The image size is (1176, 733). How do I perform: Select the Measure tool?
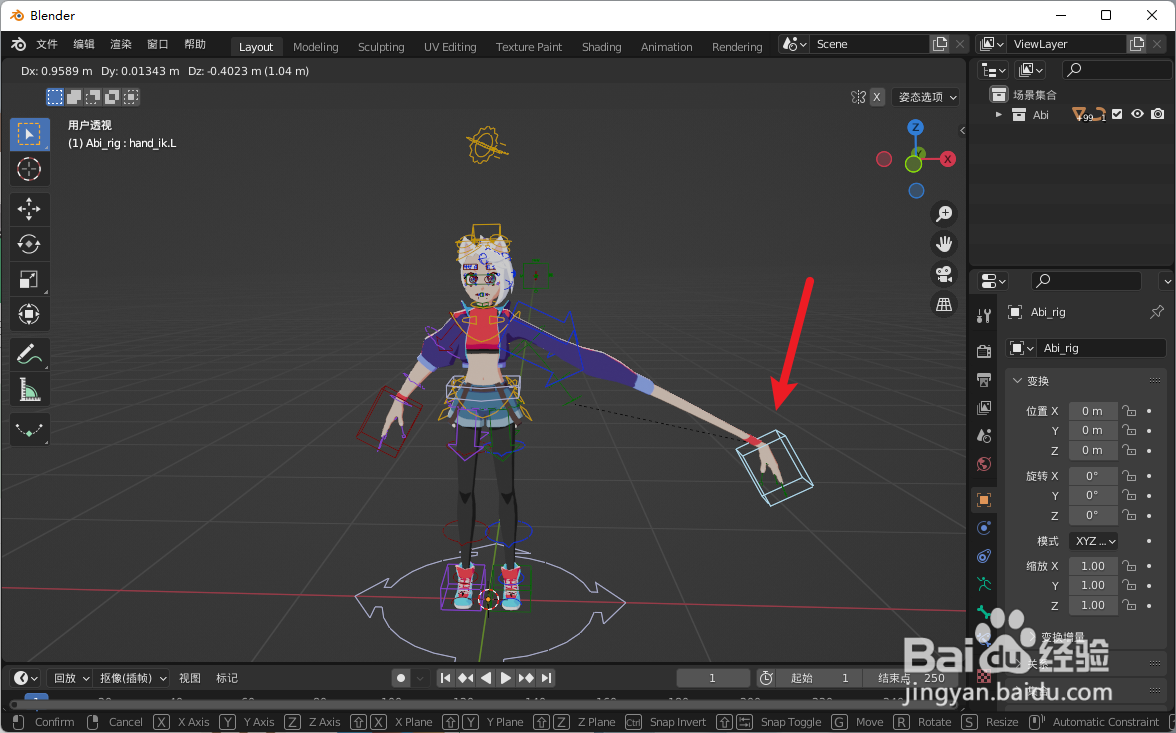click(29, 389)
